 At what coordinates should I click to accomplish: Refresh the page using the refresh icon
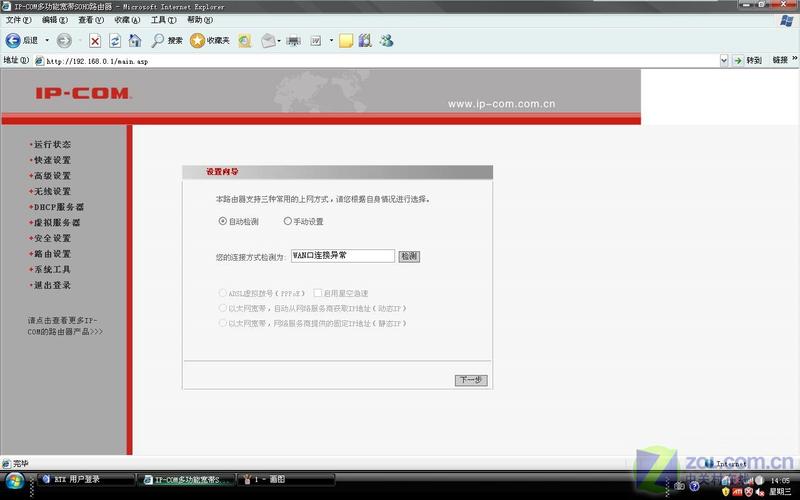click(x=115, y=41)
